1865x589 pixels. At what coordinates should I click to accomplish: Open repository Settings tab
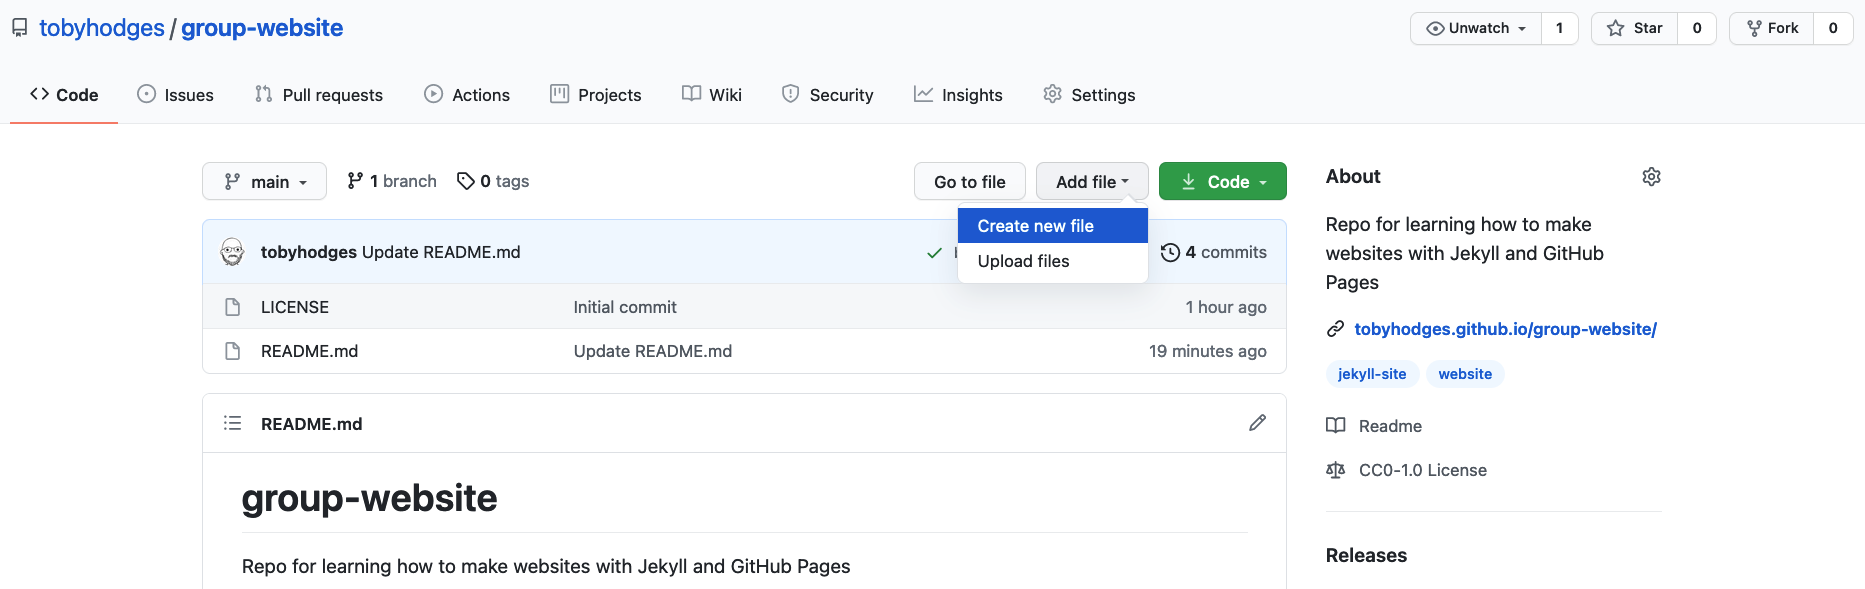1089,95
